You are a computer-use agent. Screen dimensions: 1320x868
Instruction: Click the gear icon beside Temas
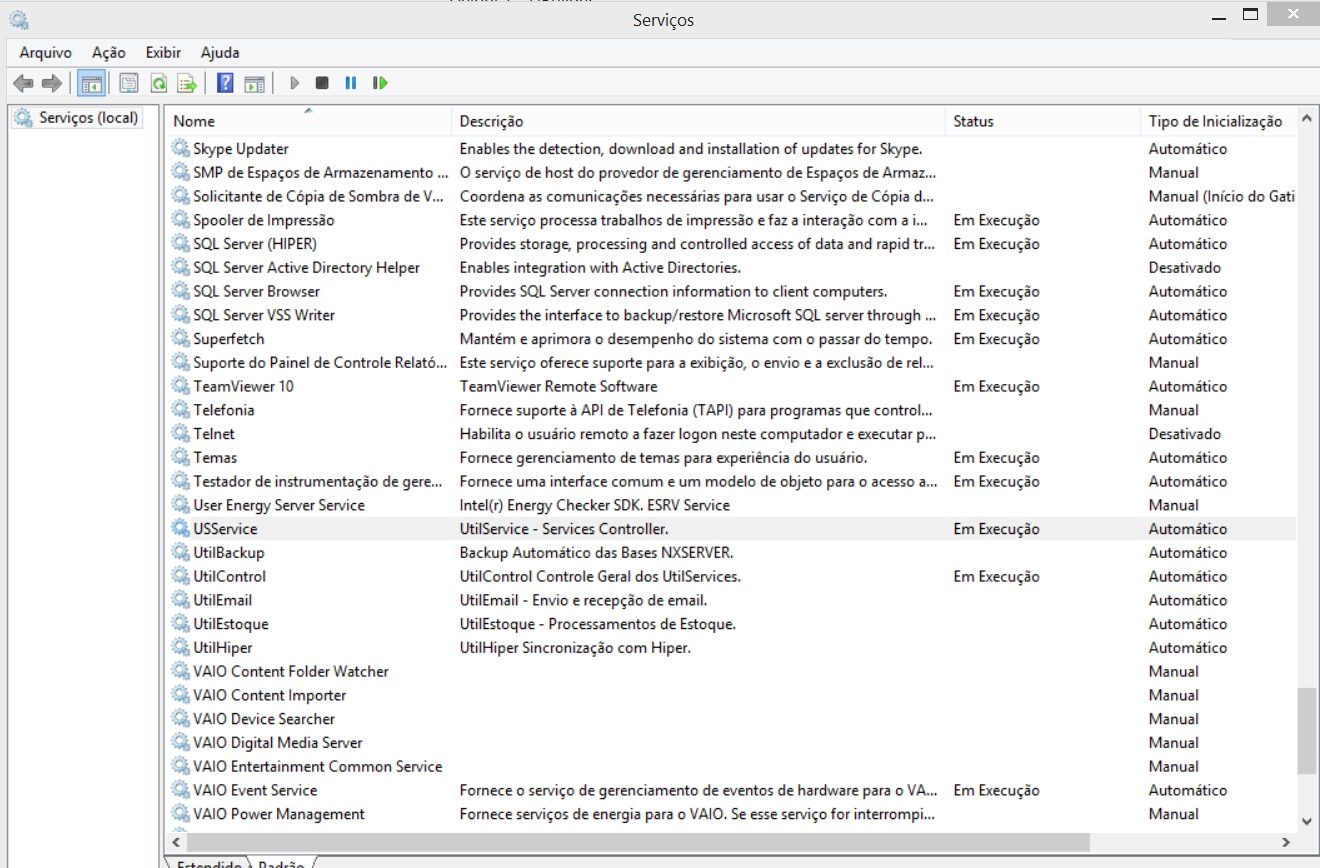pos(180,458)
